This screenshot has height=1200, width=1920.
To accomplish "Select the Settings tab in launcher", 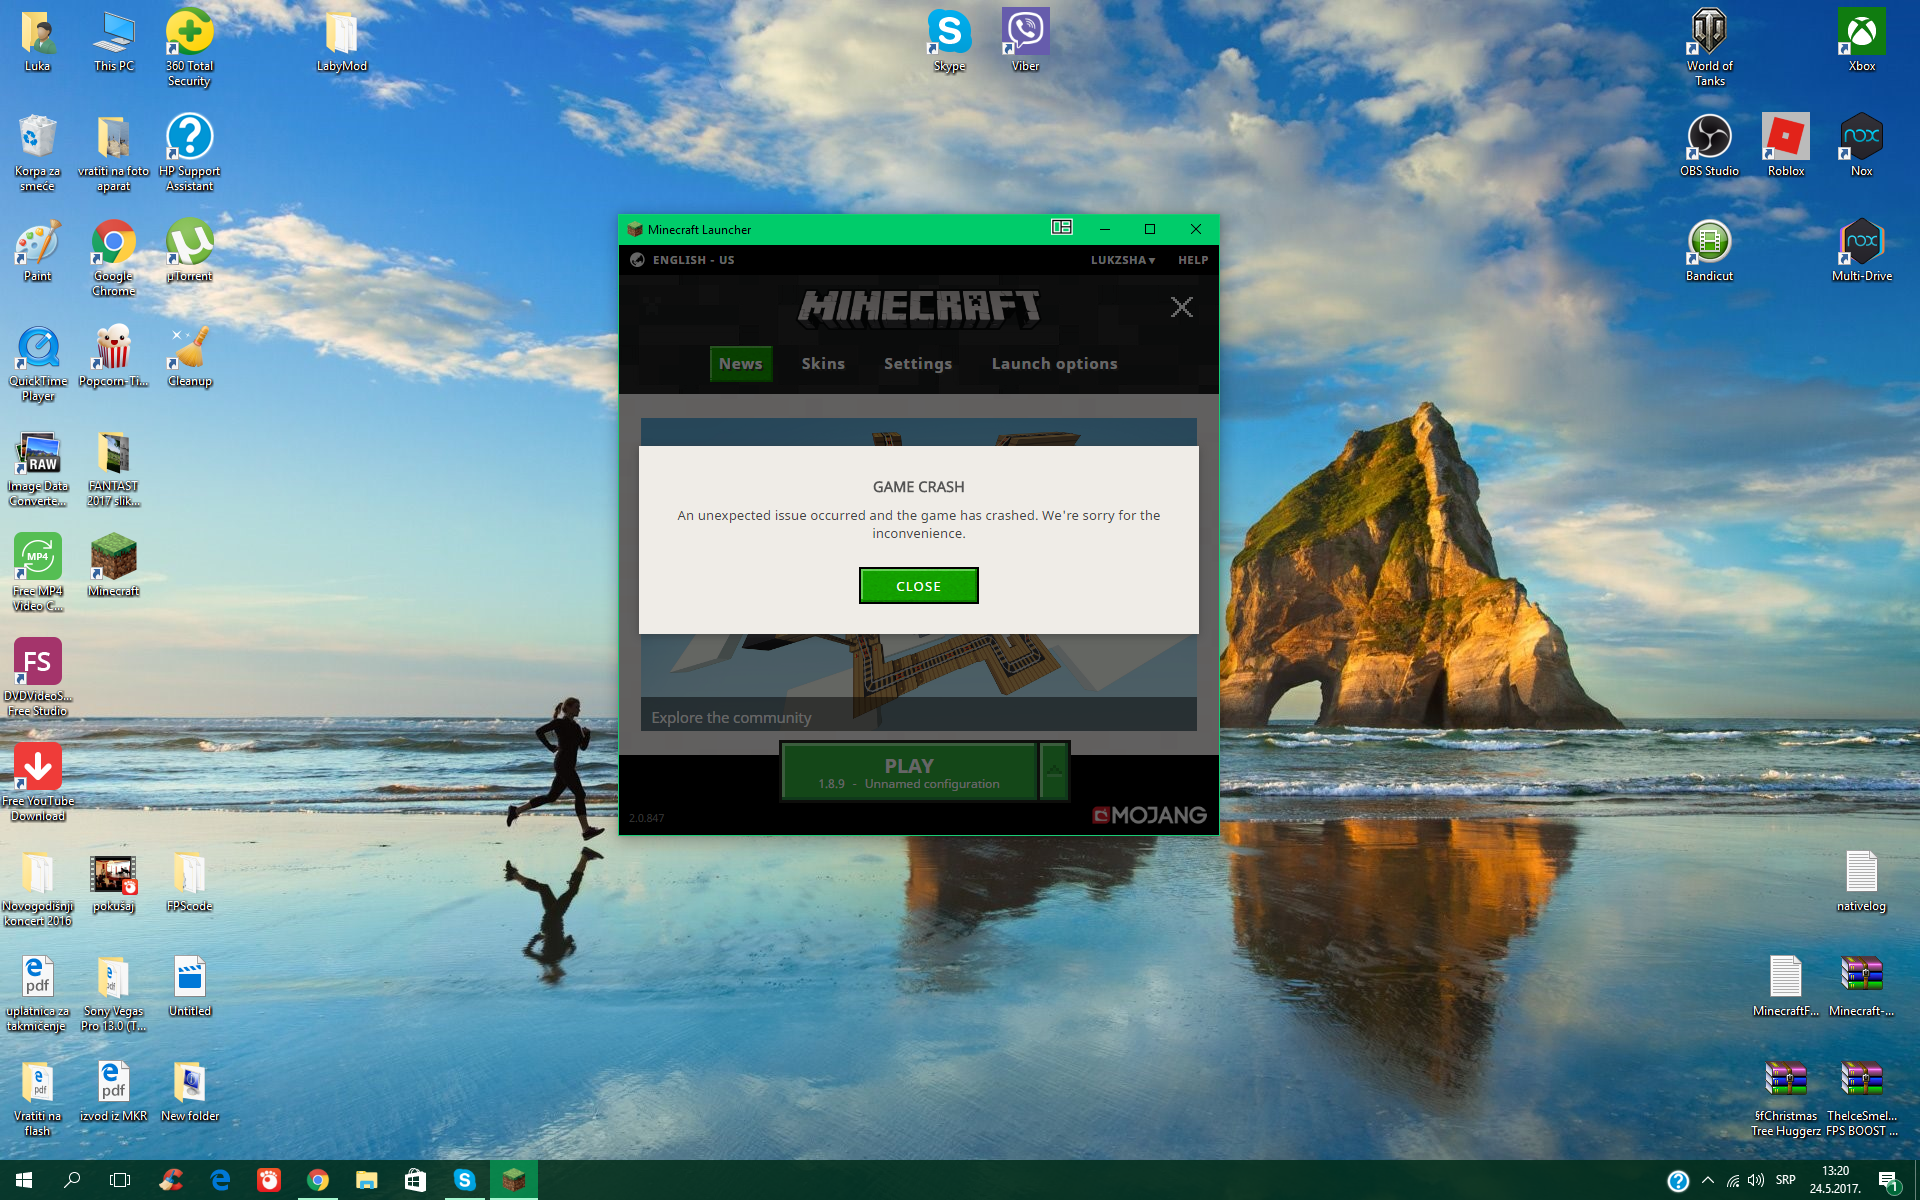I will tap(917, 364).
